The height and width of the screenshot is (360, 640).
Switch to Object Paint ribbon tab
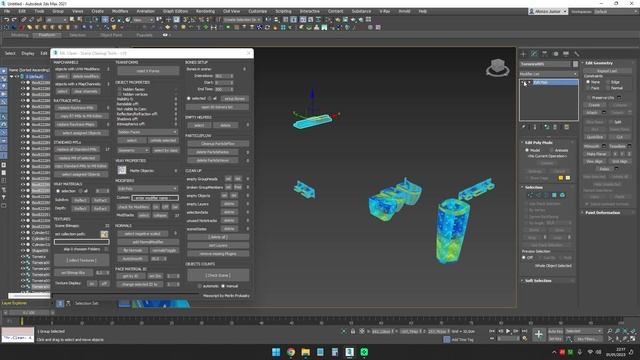pyautogui.click(x=111, y=36)
